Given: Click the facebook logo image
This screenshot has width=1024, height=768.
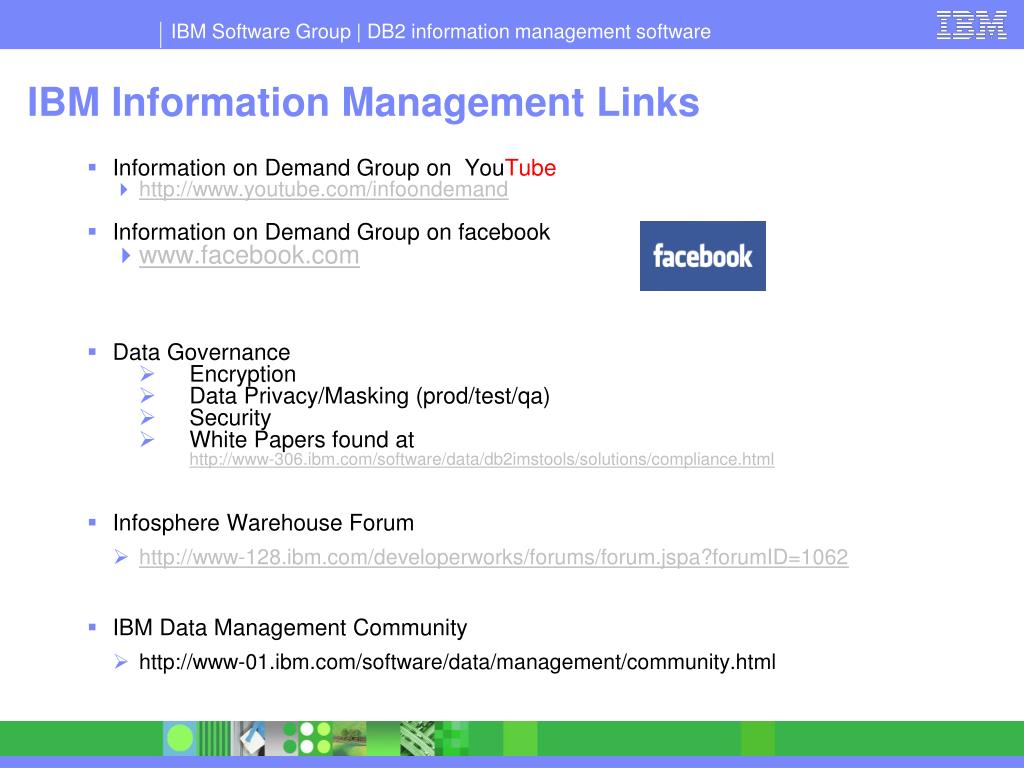Looking at the screenshot, I should coord(703,256).
